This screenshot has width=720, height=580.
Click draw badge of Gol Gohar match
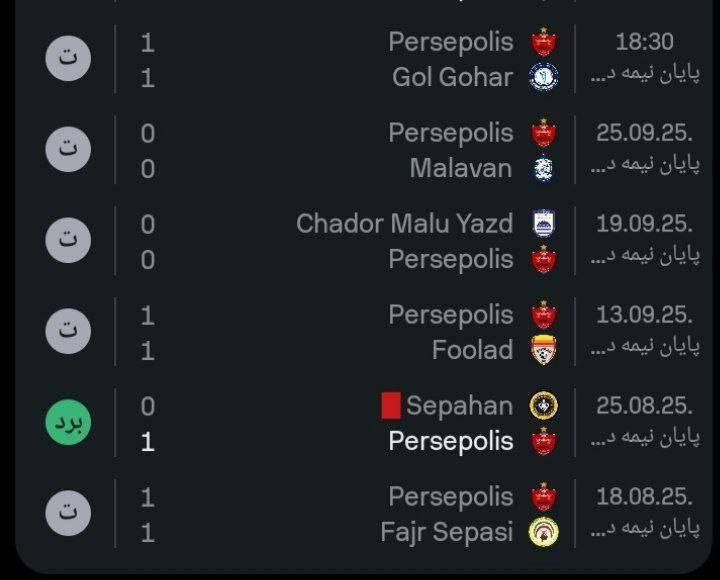pos(68,59)
